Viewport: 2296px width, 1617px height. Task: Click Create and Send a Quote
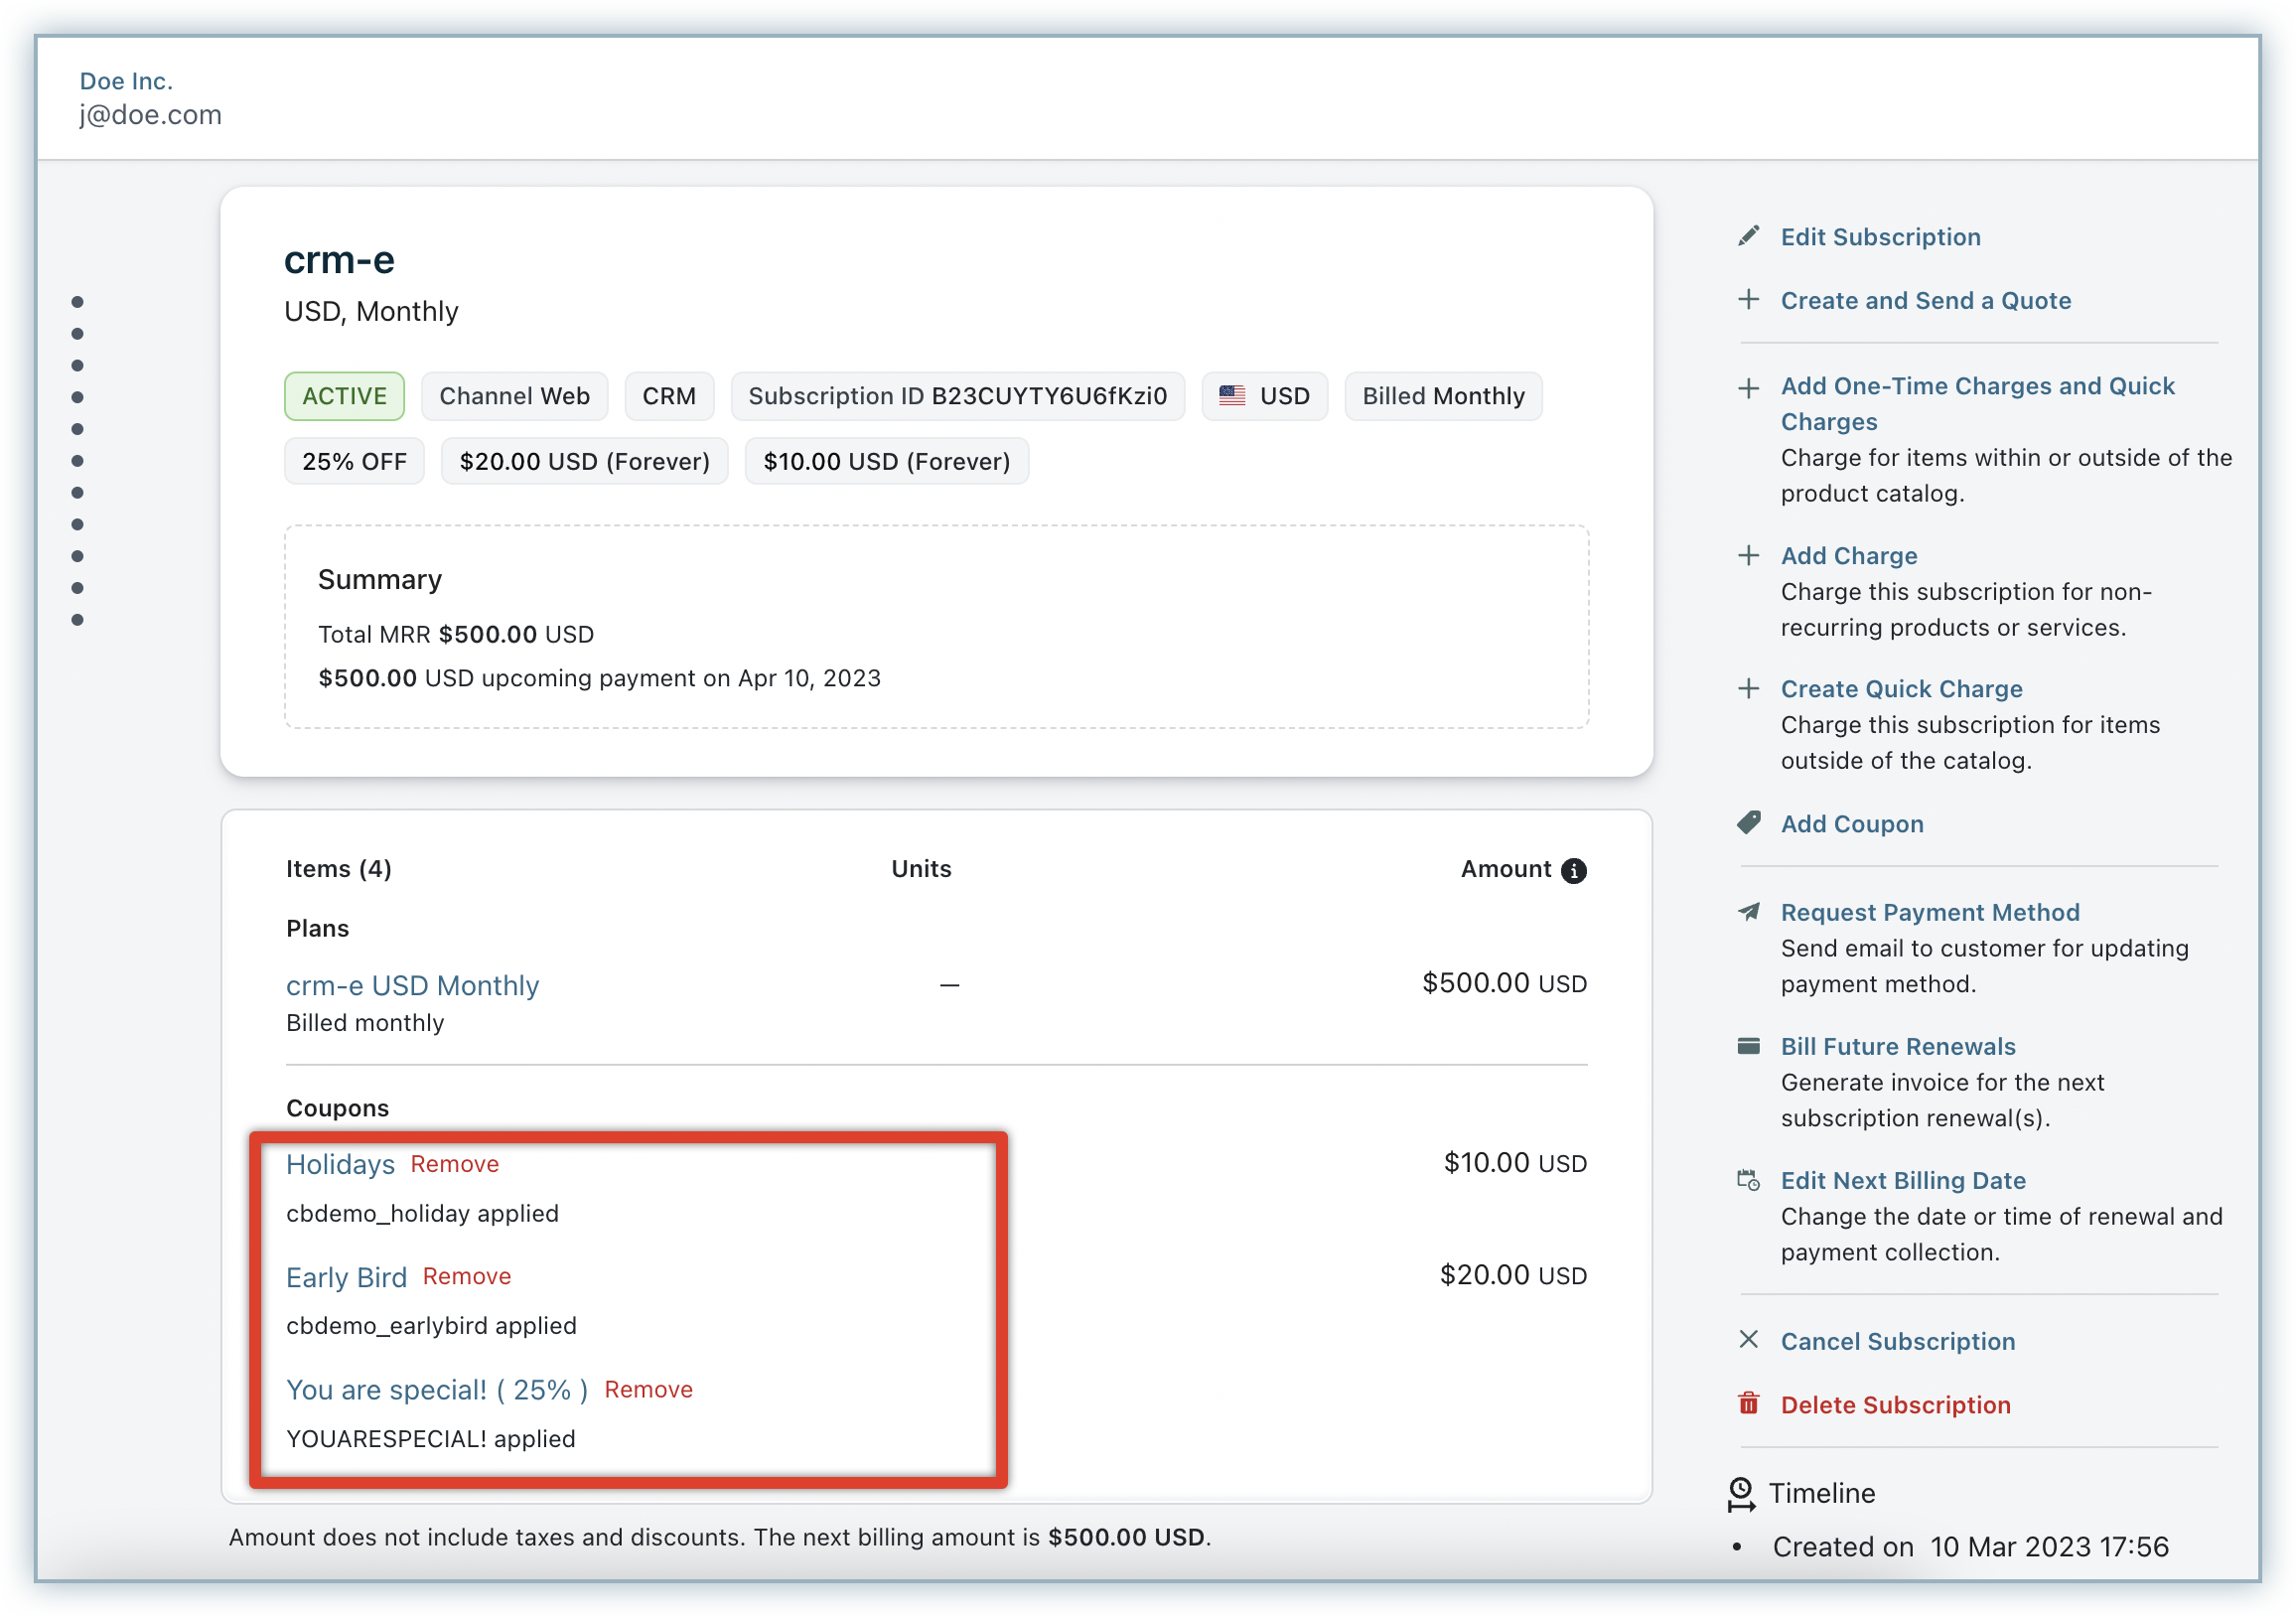(x=1925, y=300)
